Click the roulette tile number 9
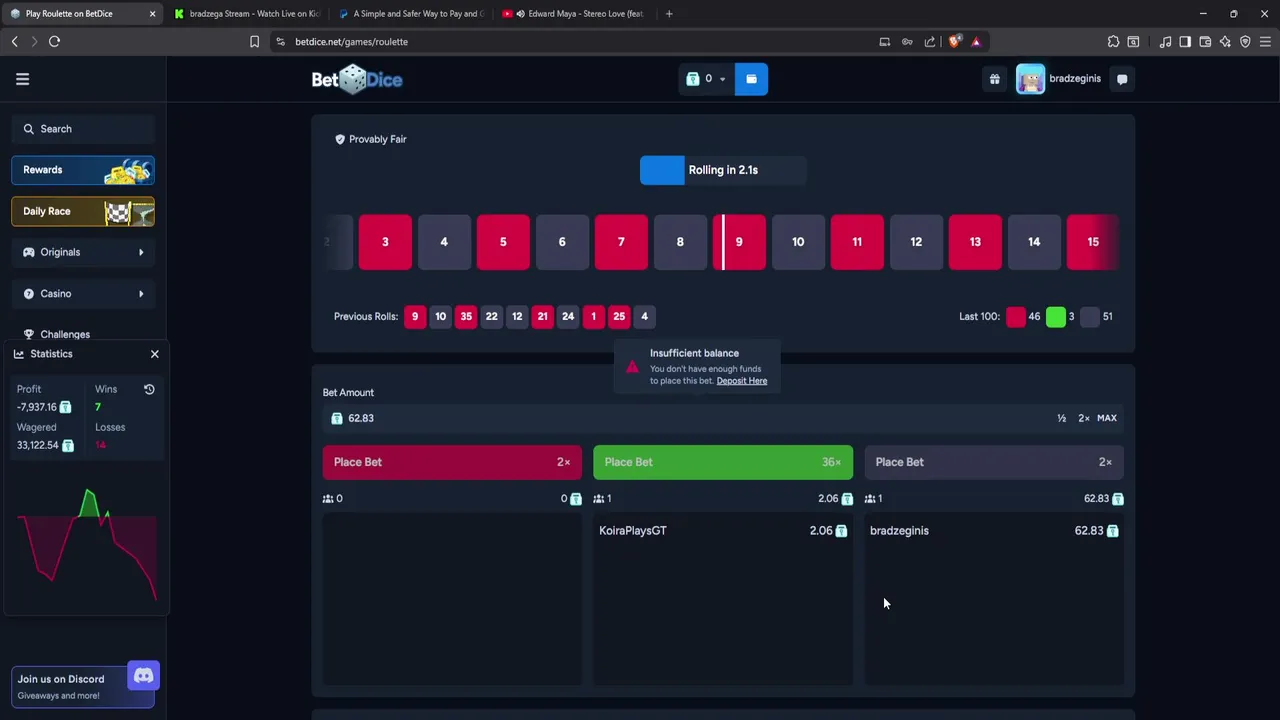The height and width of the screenshot is (720, 1280). click(x=739, y=242)
